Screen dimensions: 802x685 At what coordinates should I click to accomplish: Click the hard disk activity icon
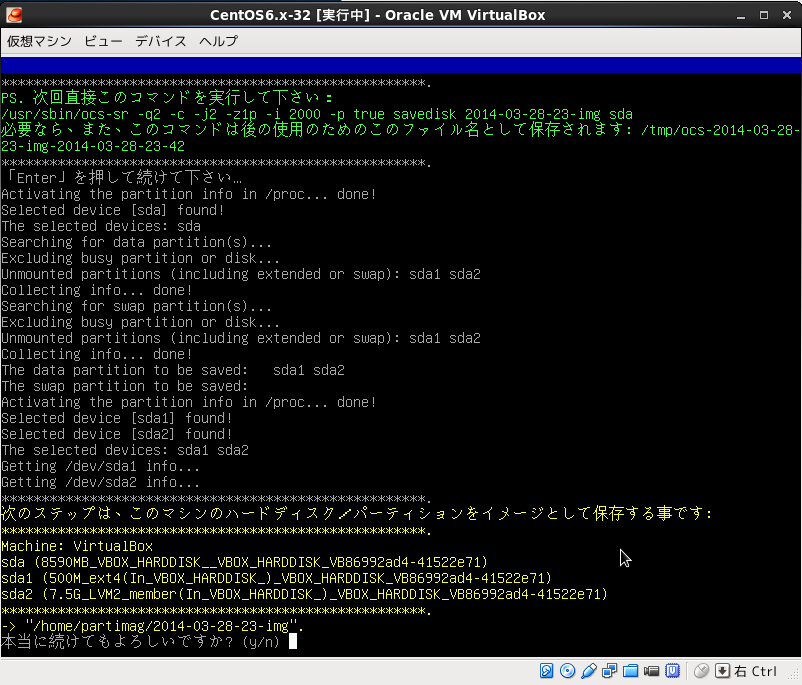[x=547, y=671]
